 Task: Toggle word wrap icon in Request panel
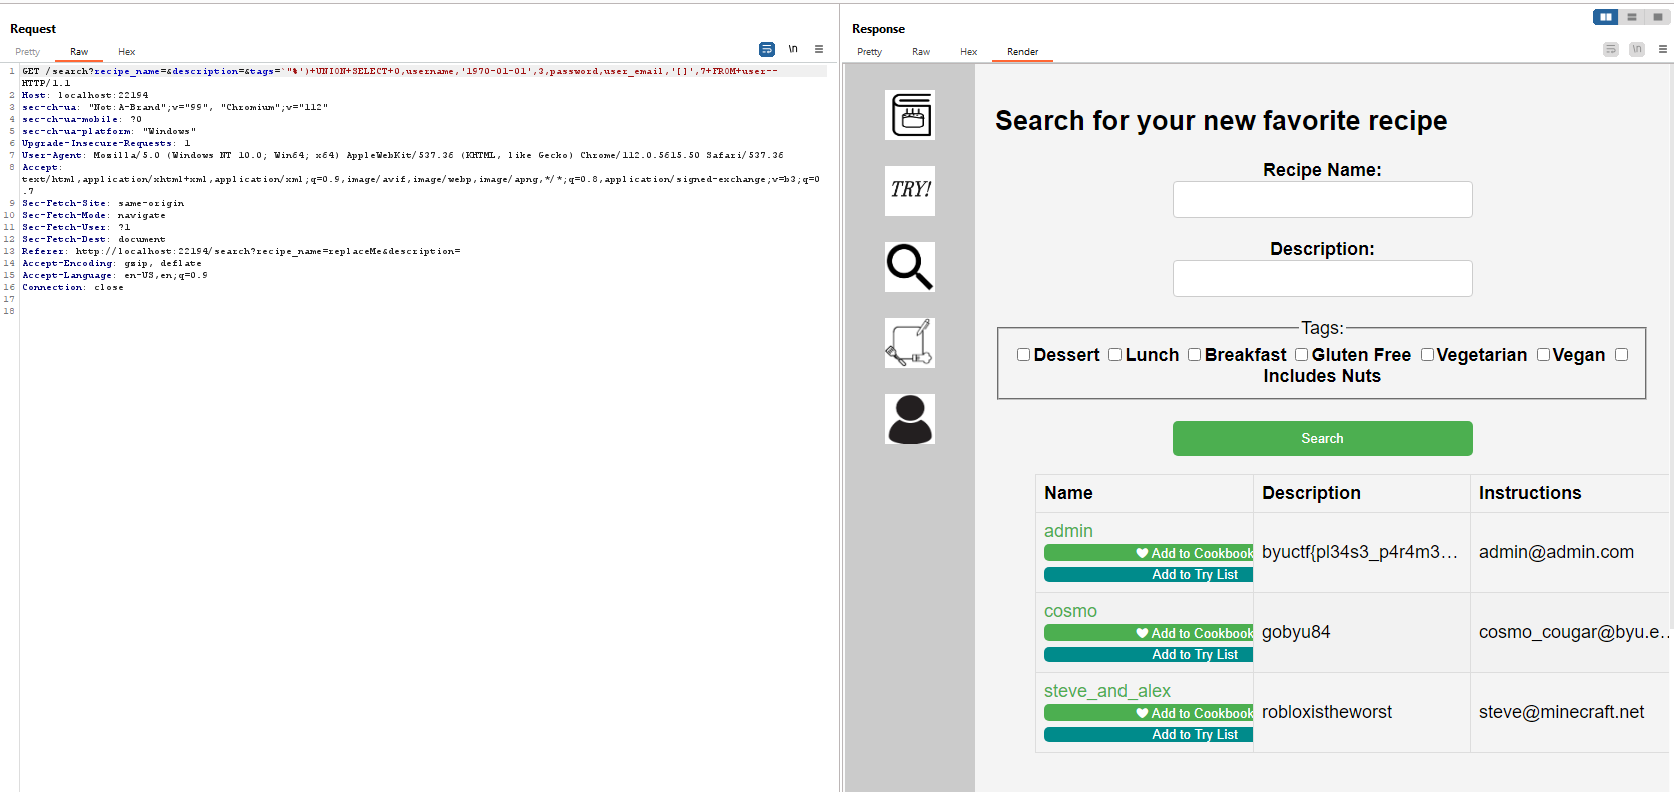tap(767, 49)
